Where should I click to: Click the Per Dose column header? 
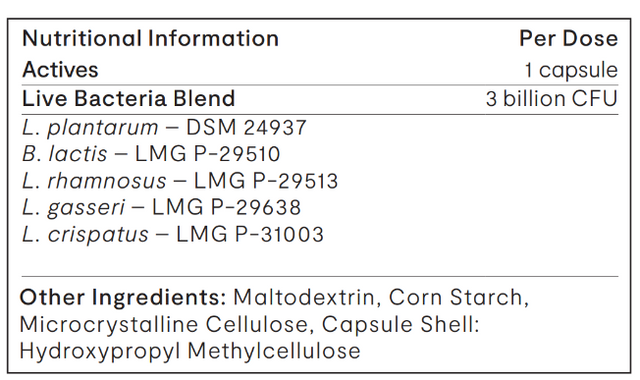click(x=569, y=39)
